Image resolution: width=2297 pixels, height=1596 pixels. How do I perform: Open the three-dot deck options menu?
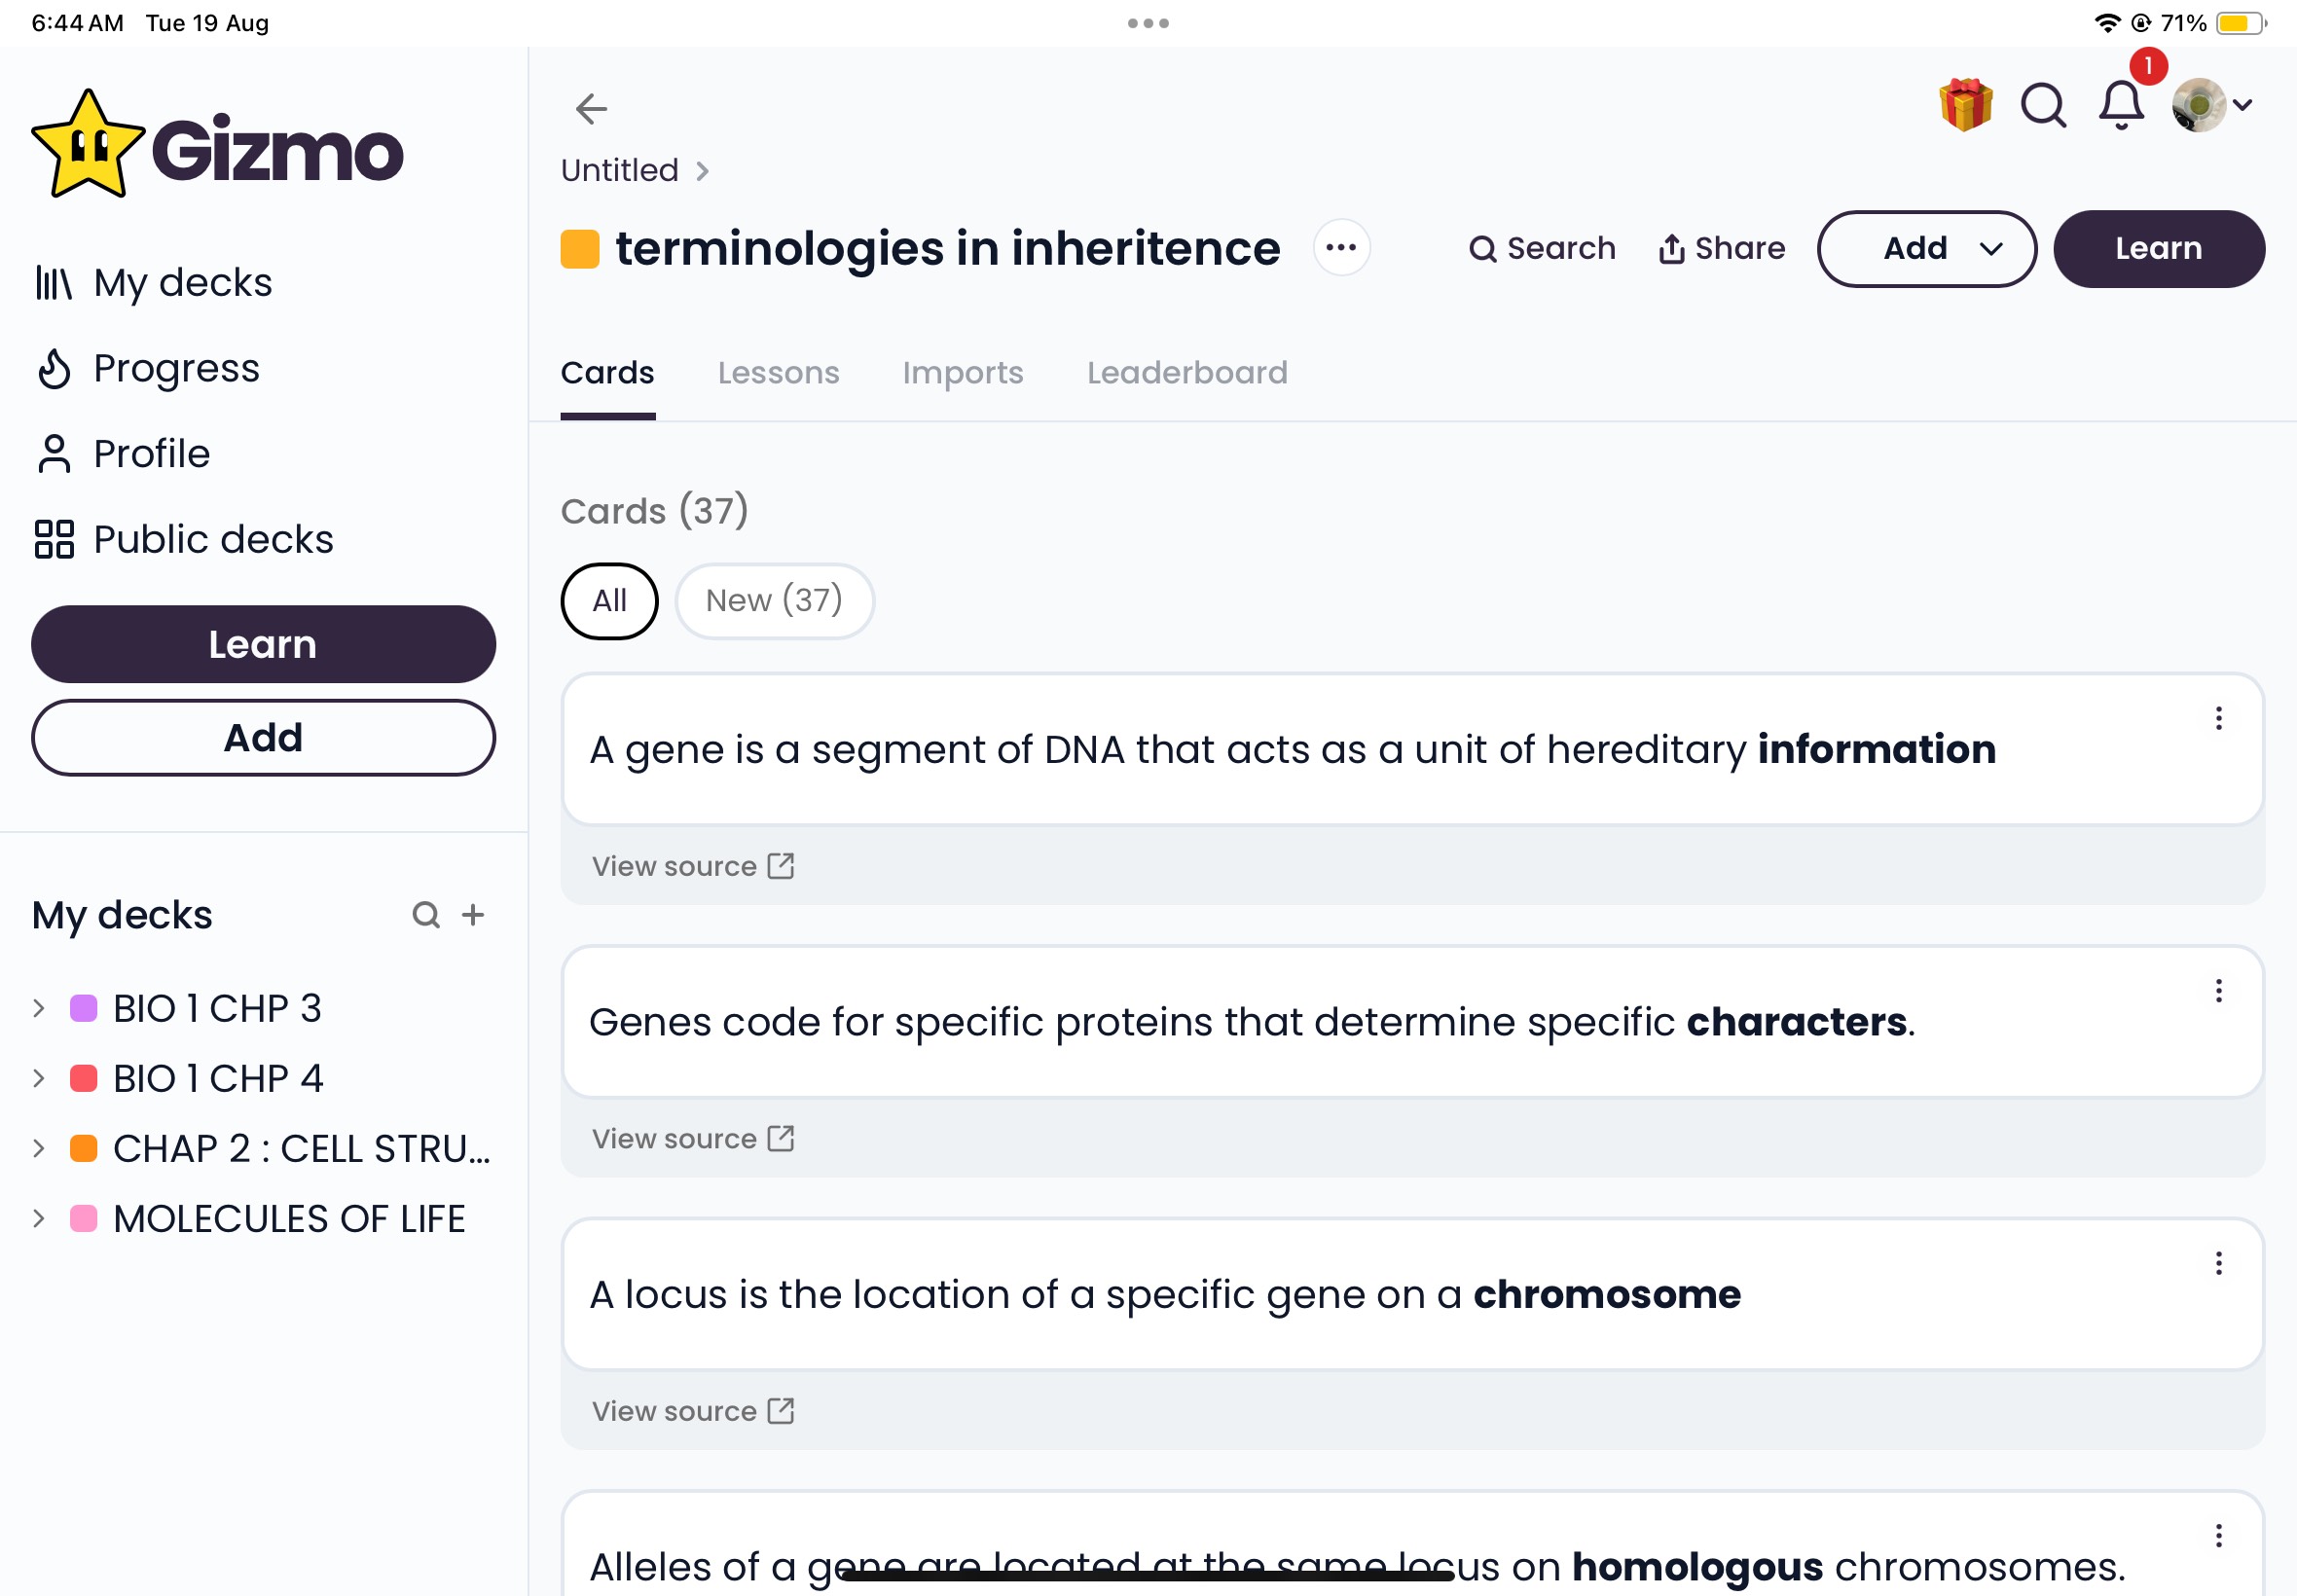[x=1341, y=248]
